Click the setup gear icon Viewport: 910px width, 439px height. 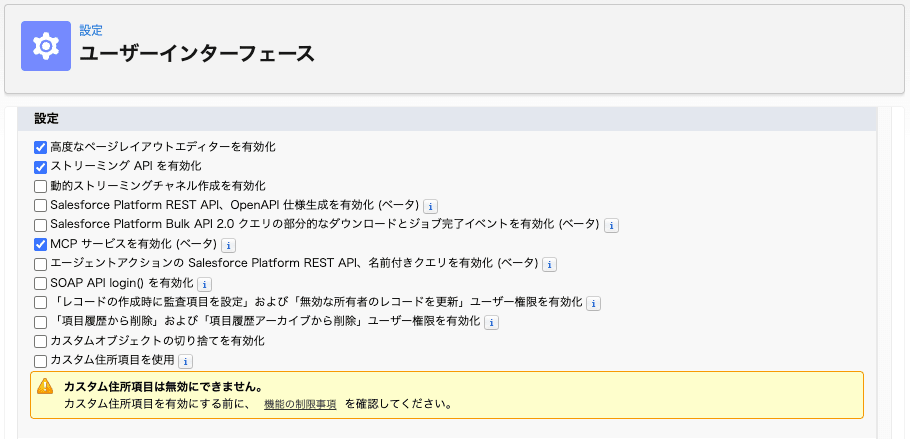point(46,46)
